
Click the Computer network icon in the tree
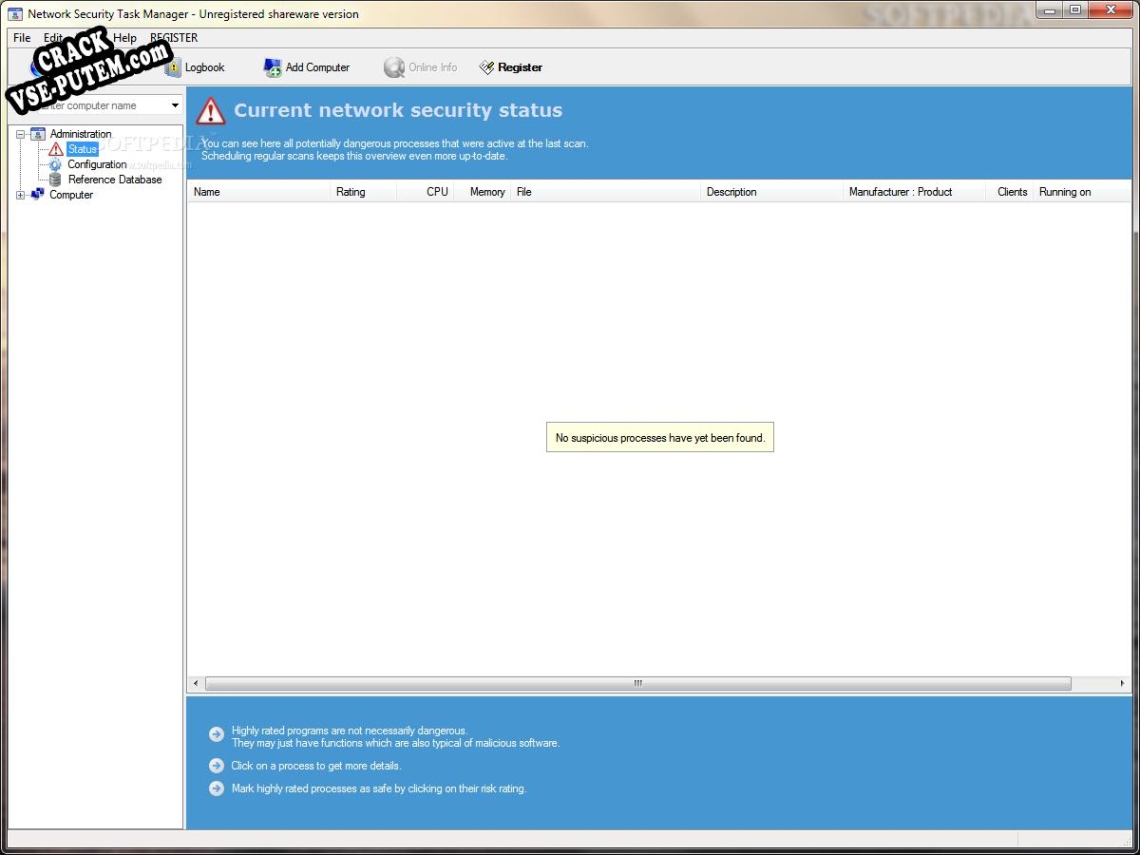point(38,195)
